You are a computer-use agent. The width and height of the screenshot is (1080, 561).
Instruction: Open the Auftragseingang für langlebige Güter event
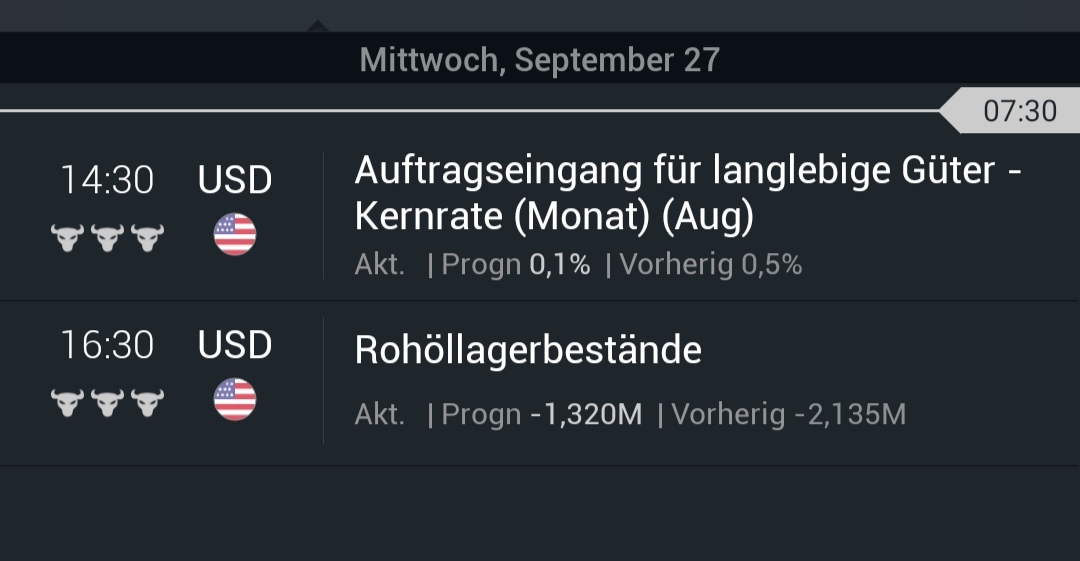point(687,194)
